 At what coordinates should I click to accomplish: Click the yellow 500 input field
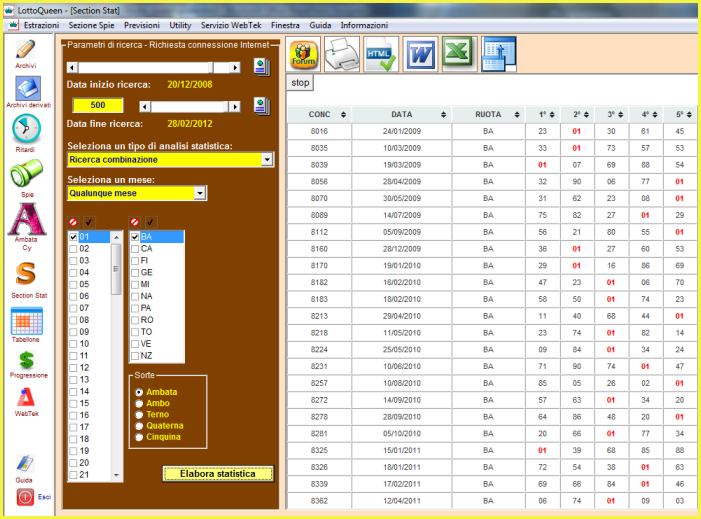point(98,105)
